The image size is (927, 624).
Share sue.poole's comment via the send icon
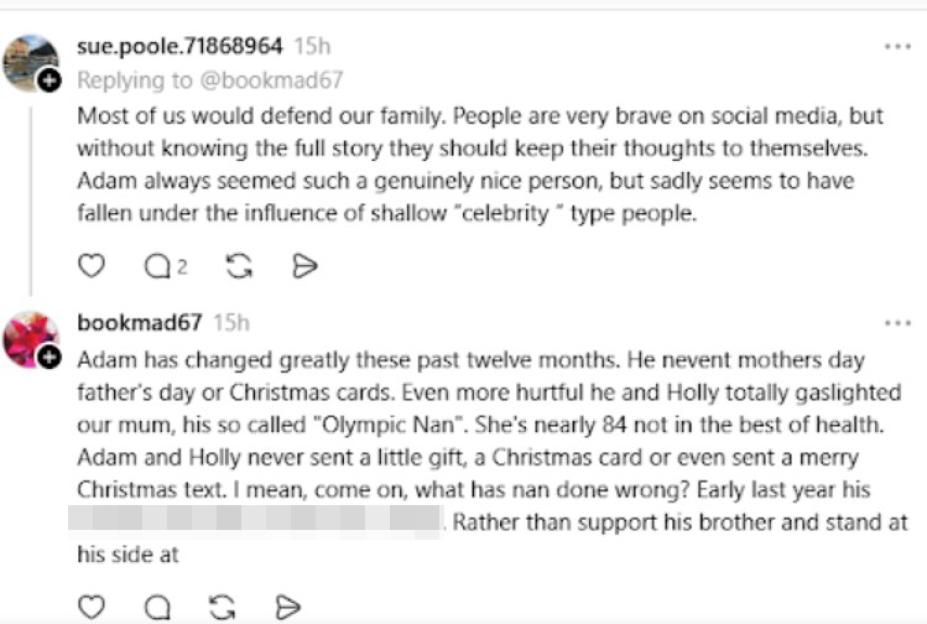[305, 265]
